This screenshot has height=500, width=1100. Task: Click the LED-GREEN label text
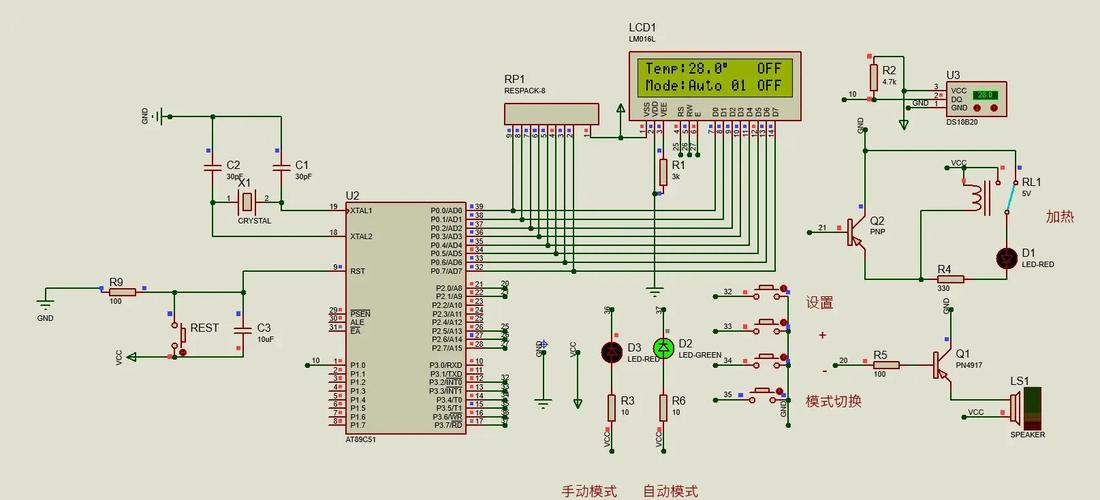coord(700,356)
